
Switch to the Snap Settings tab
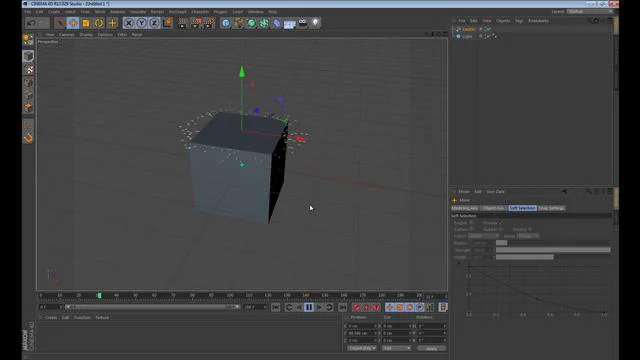[x=551, y=208]
